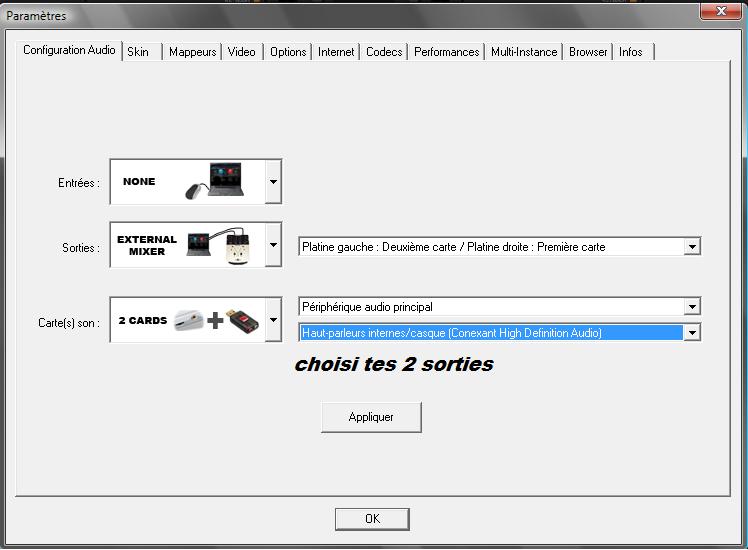Screen dimensions: 748x550
Task: Expand the Carte(s) son dropdown arrow
Action: pyautogui.click(x=273, y=322)
